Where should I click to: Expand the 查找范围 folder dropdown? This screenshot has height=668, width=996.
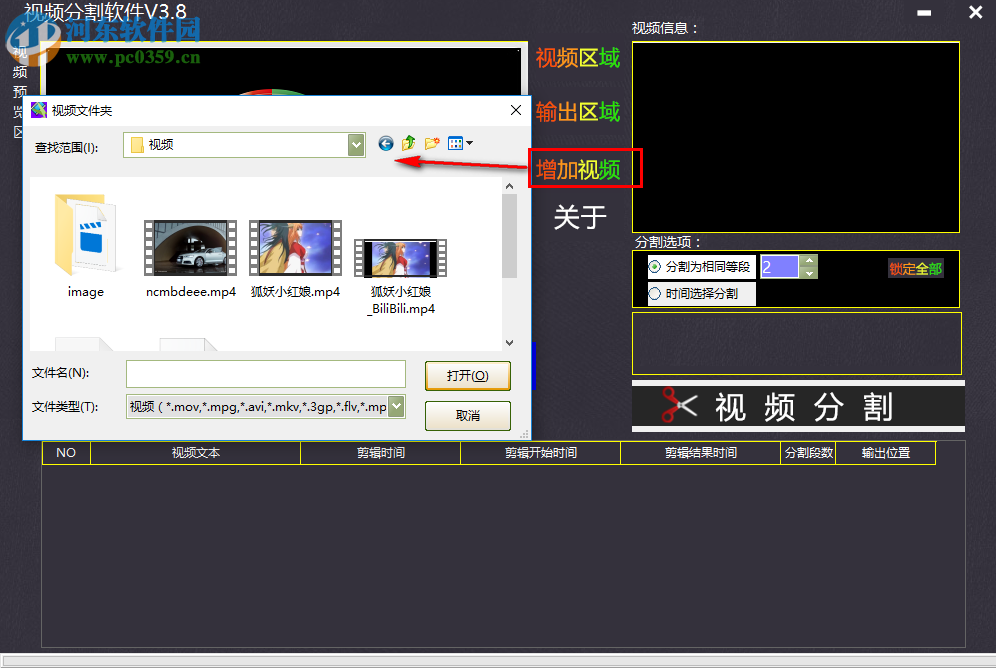click(356, 145)
